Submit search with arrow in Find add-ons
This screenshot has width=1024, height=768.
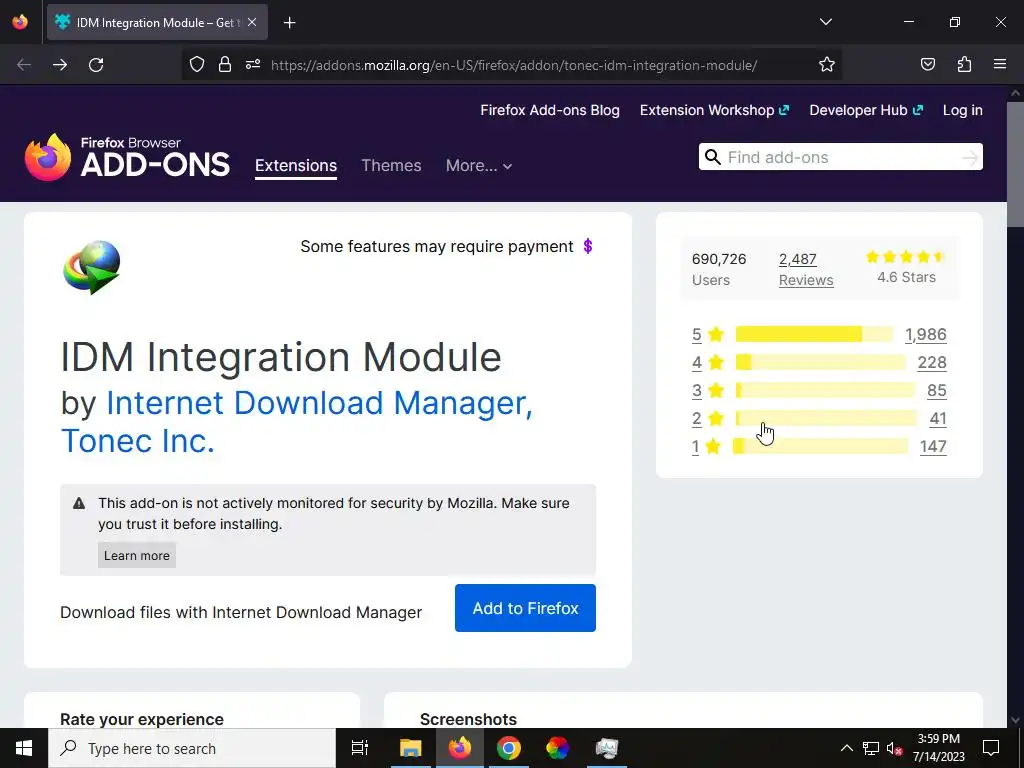click(x=970, y=157)
